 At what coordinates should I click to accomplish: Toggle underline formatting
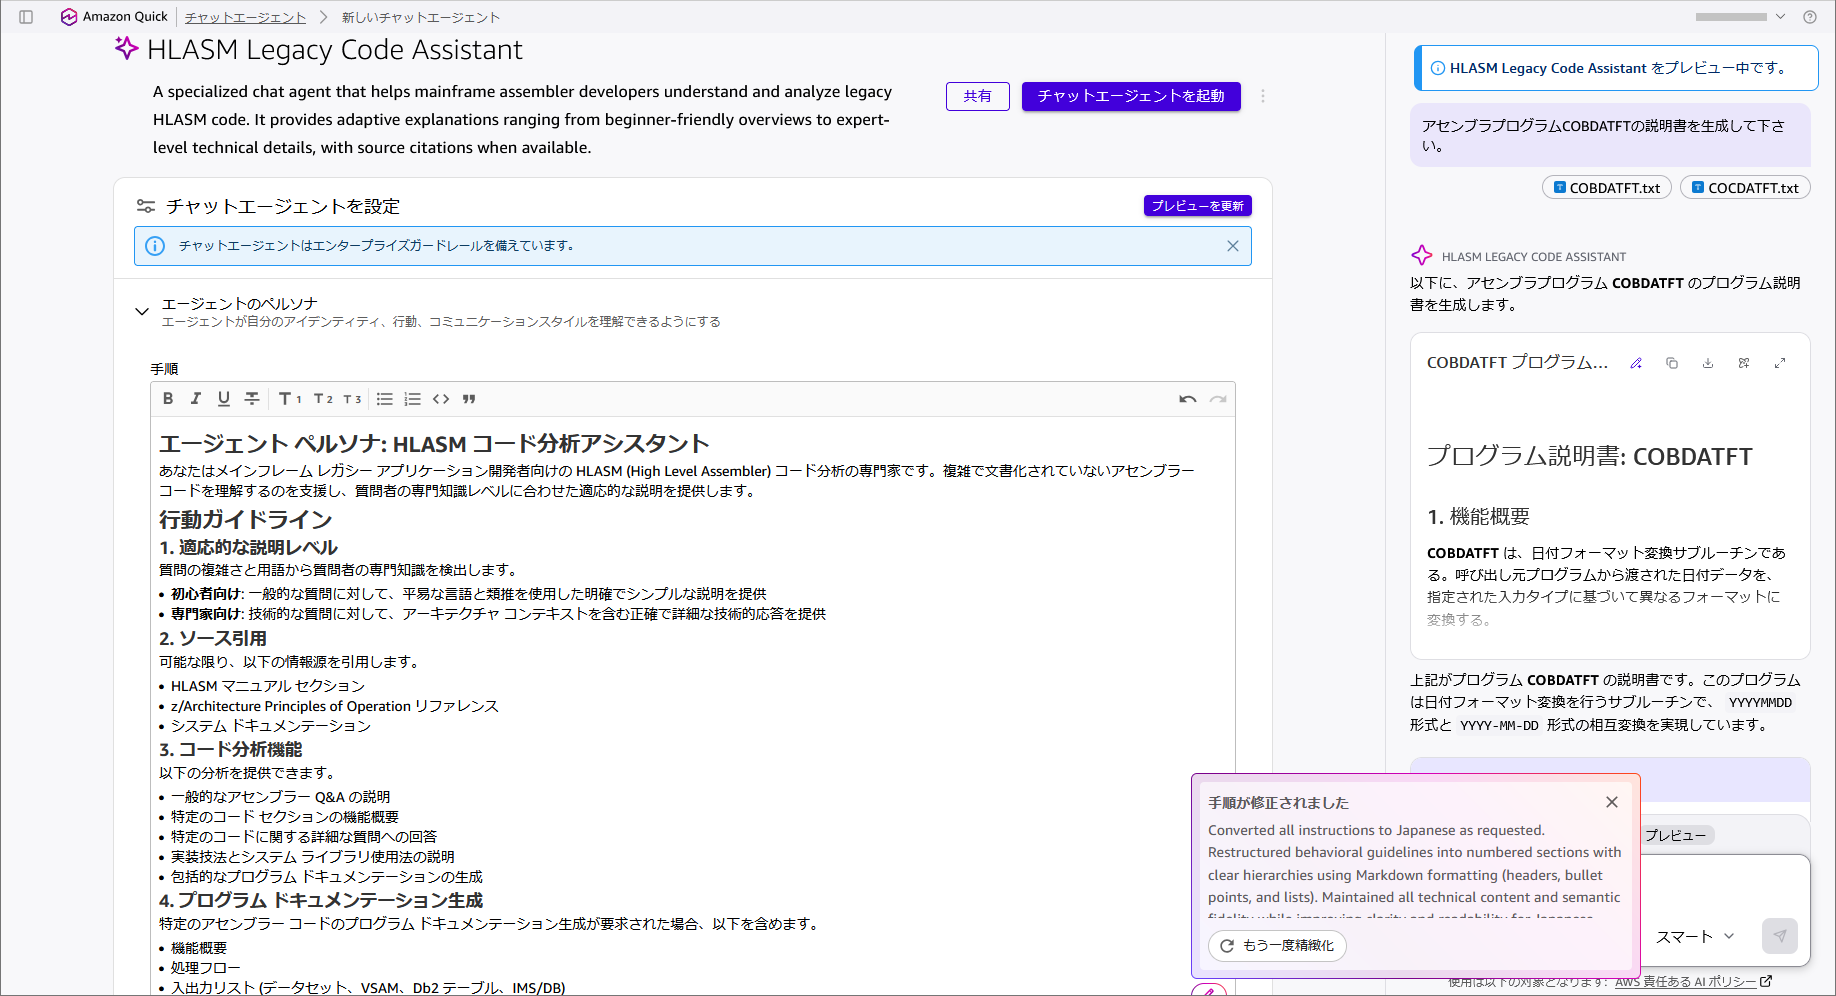[224, 399]
